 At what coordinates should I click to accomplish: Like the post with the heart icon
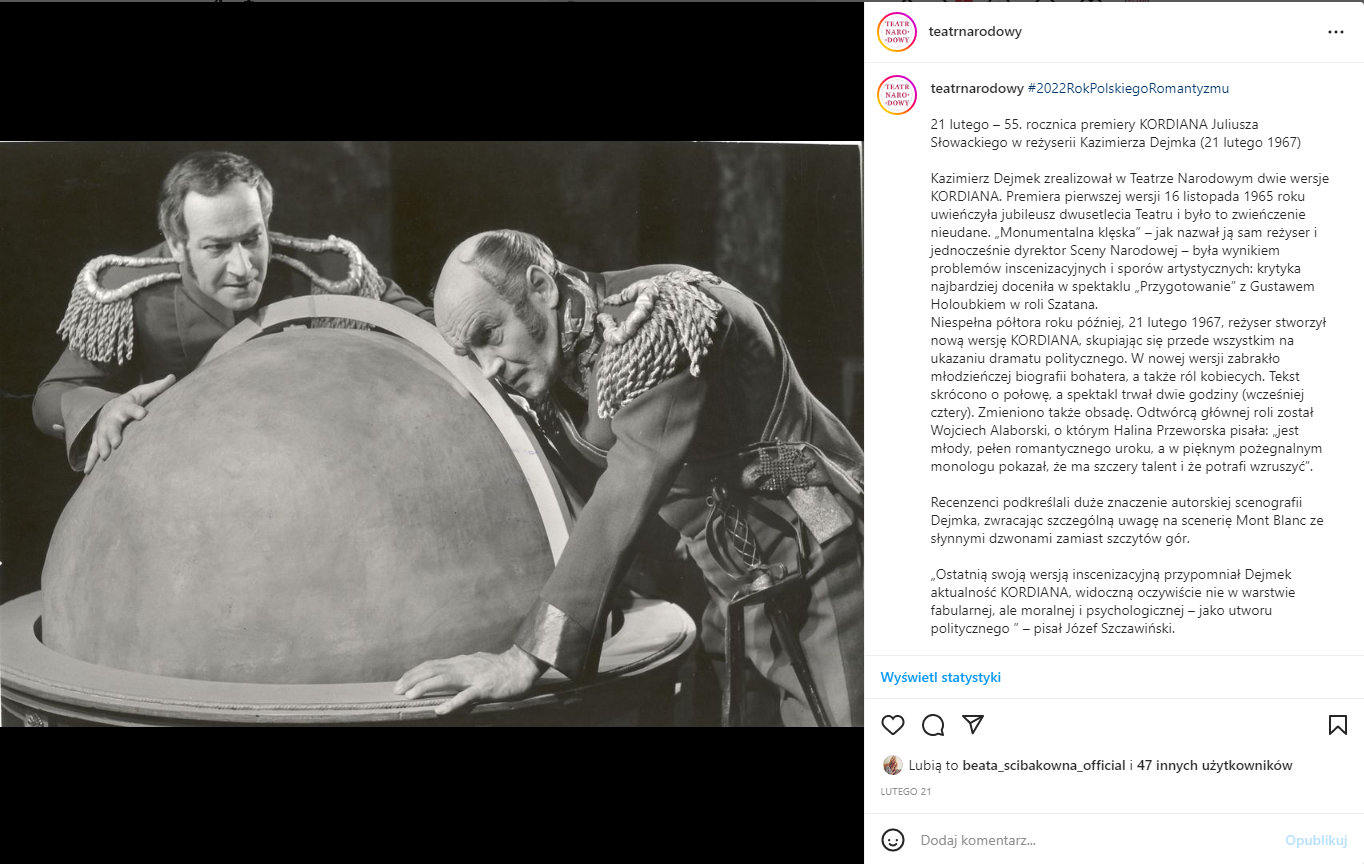coord(893,725)
